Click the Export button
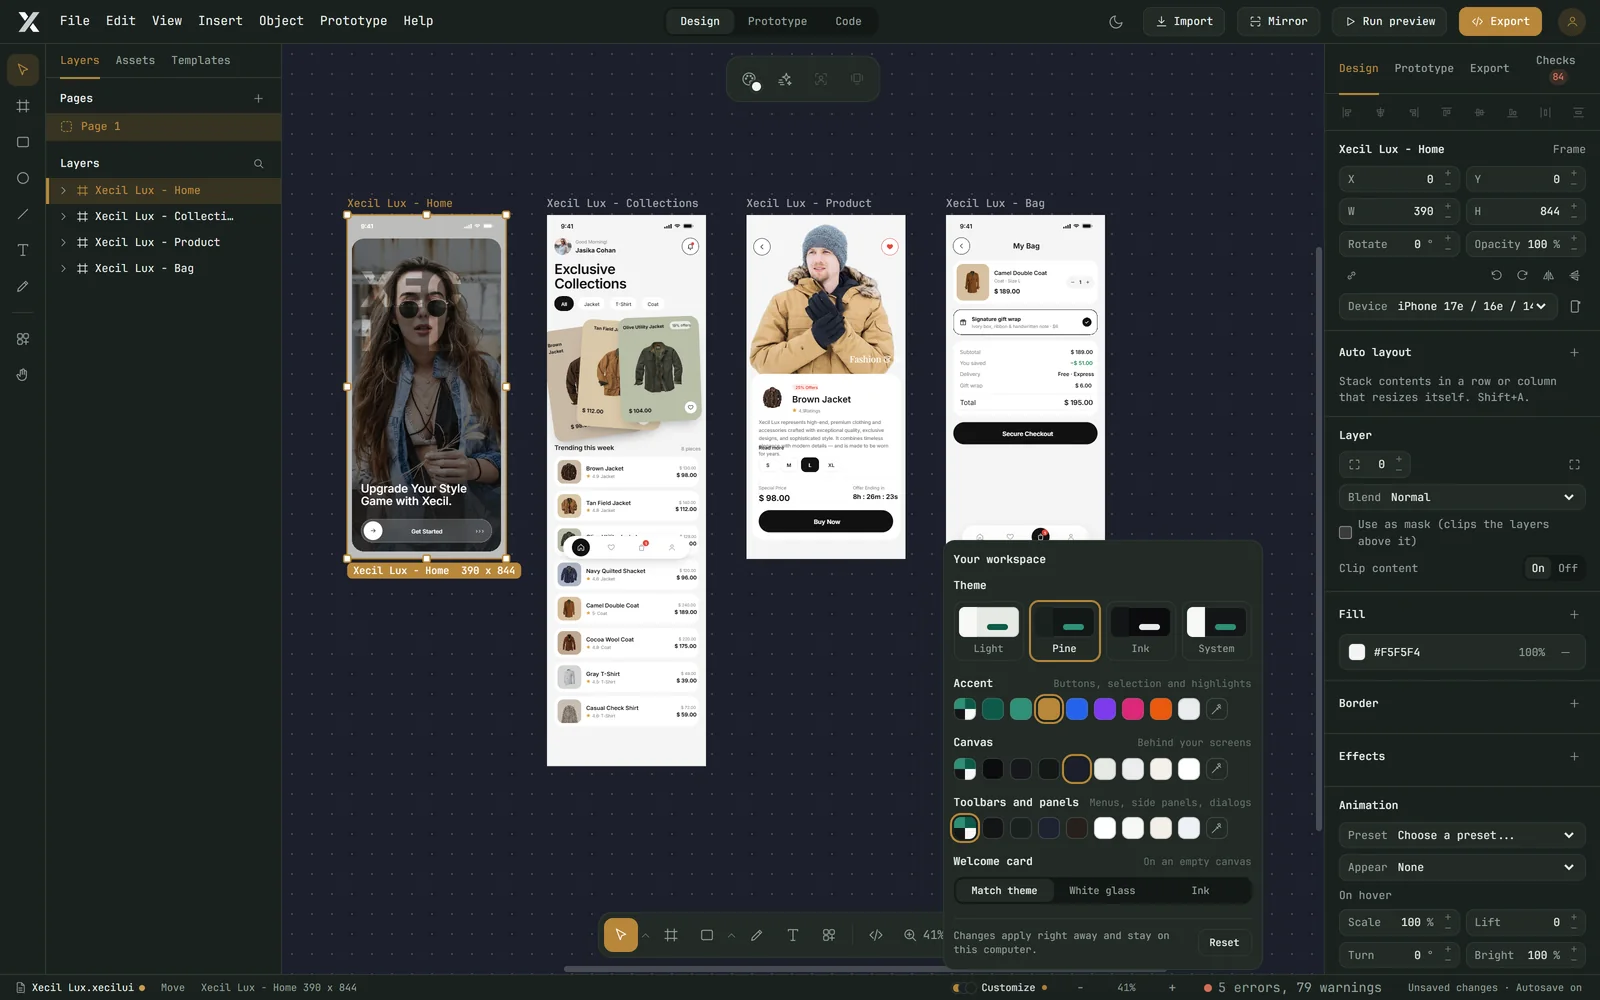 pyautogui.click(x=1500, y=21)
